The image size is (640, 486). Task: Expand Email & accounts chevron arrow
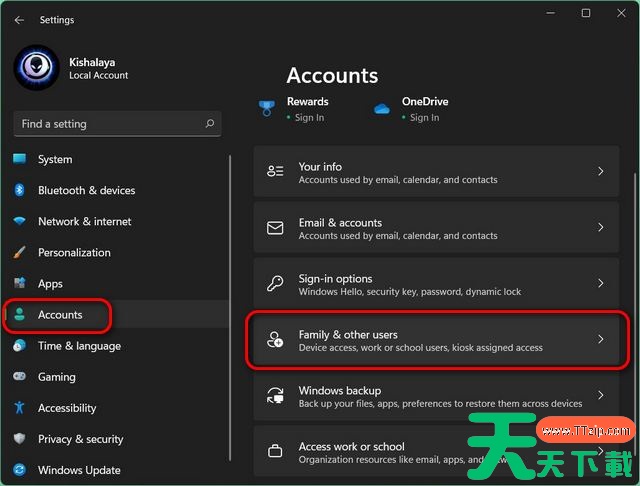coord(600,228)
